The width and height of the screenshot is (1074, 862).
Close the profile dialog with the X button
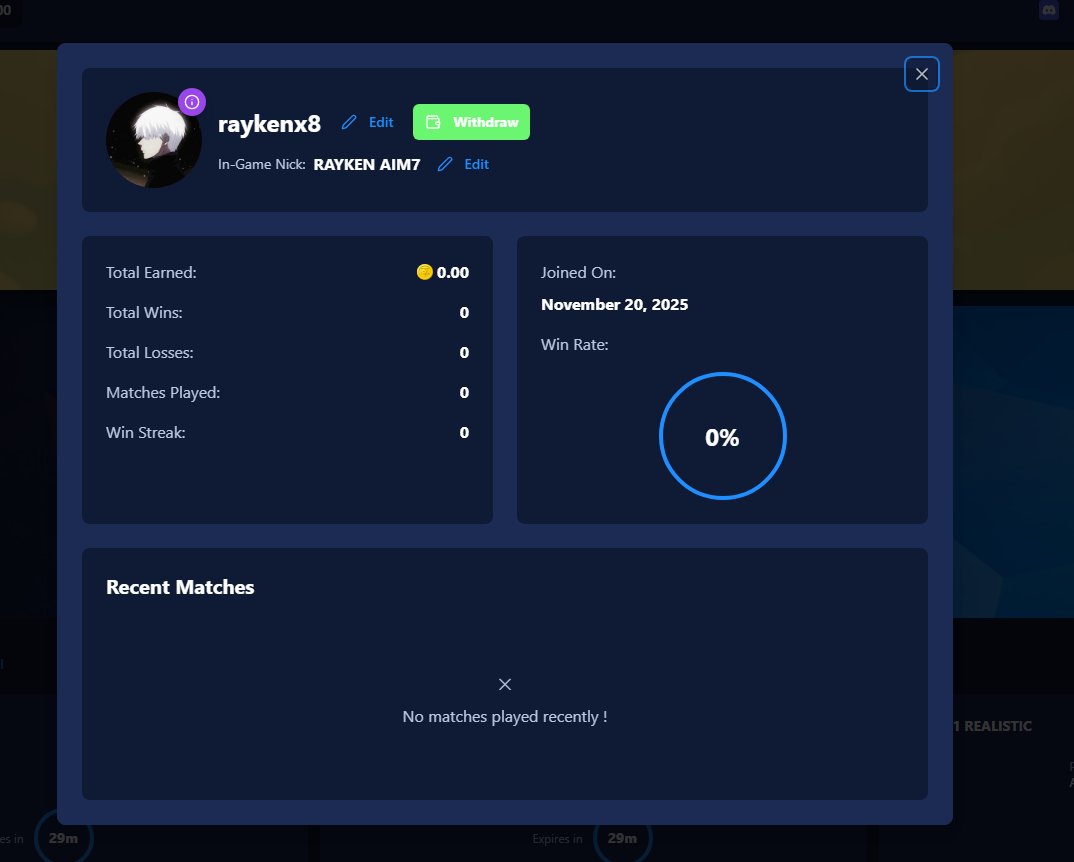point(921,74)
